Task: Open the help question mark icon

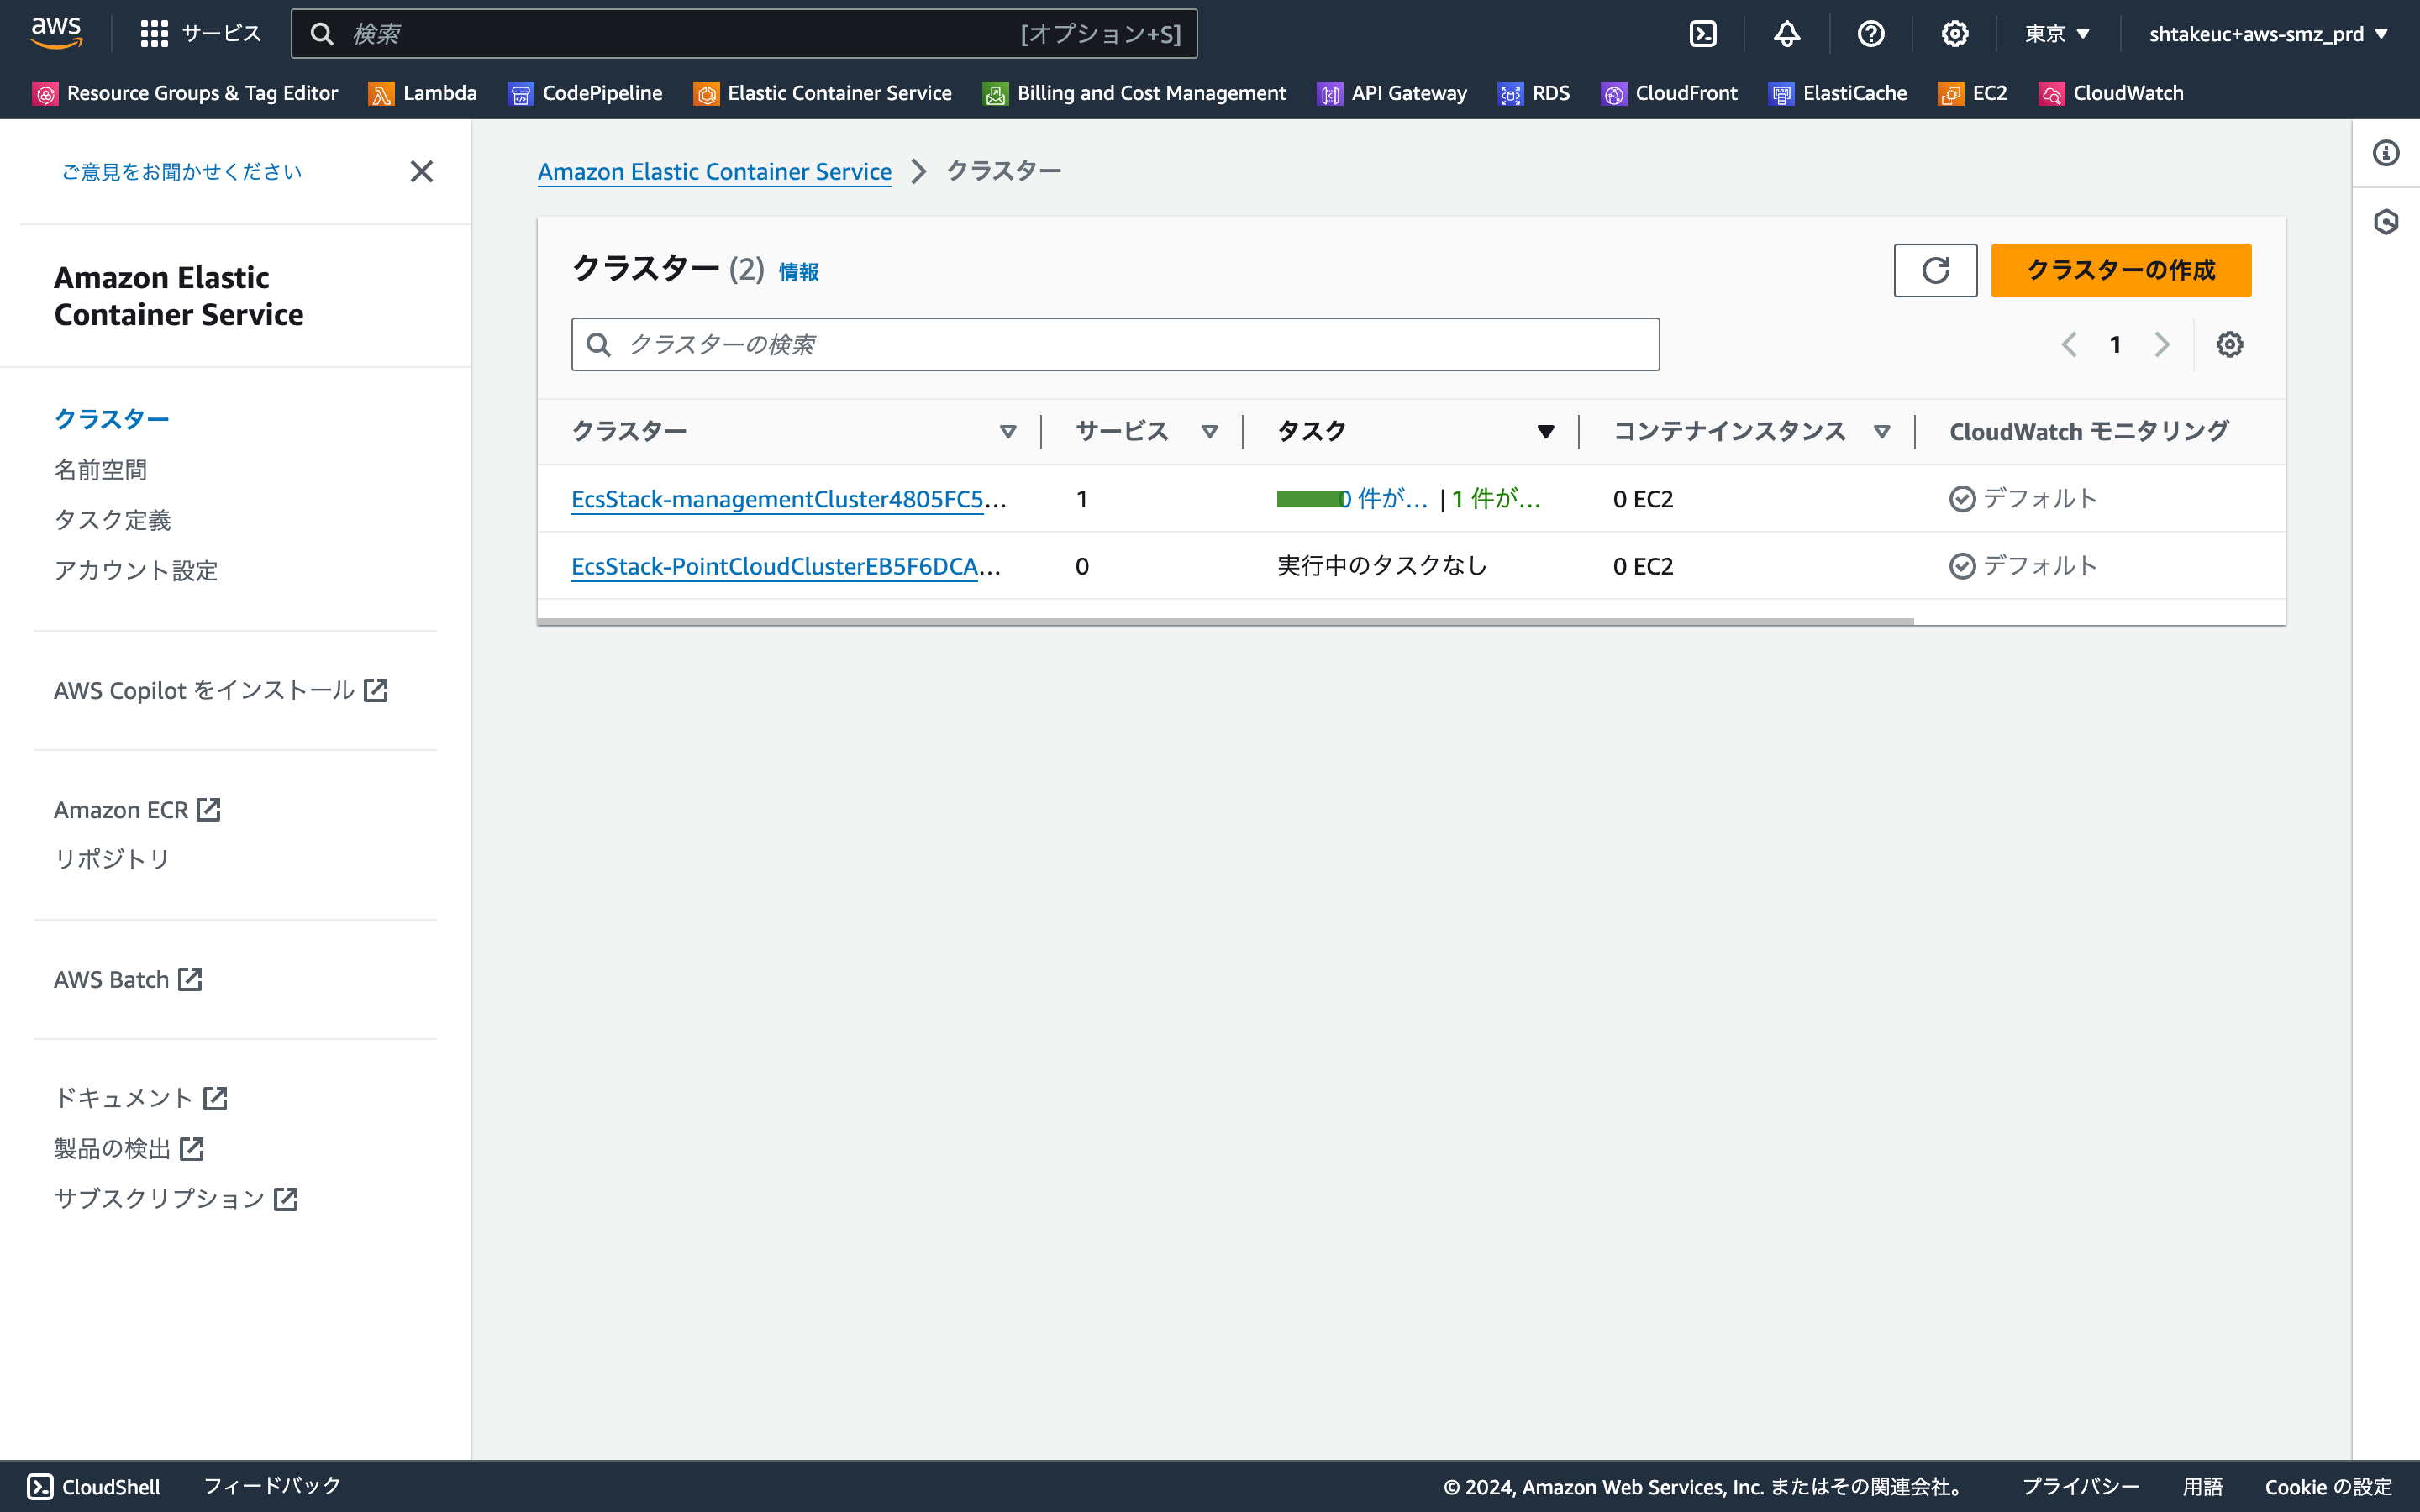Action: click(1871, 34)
